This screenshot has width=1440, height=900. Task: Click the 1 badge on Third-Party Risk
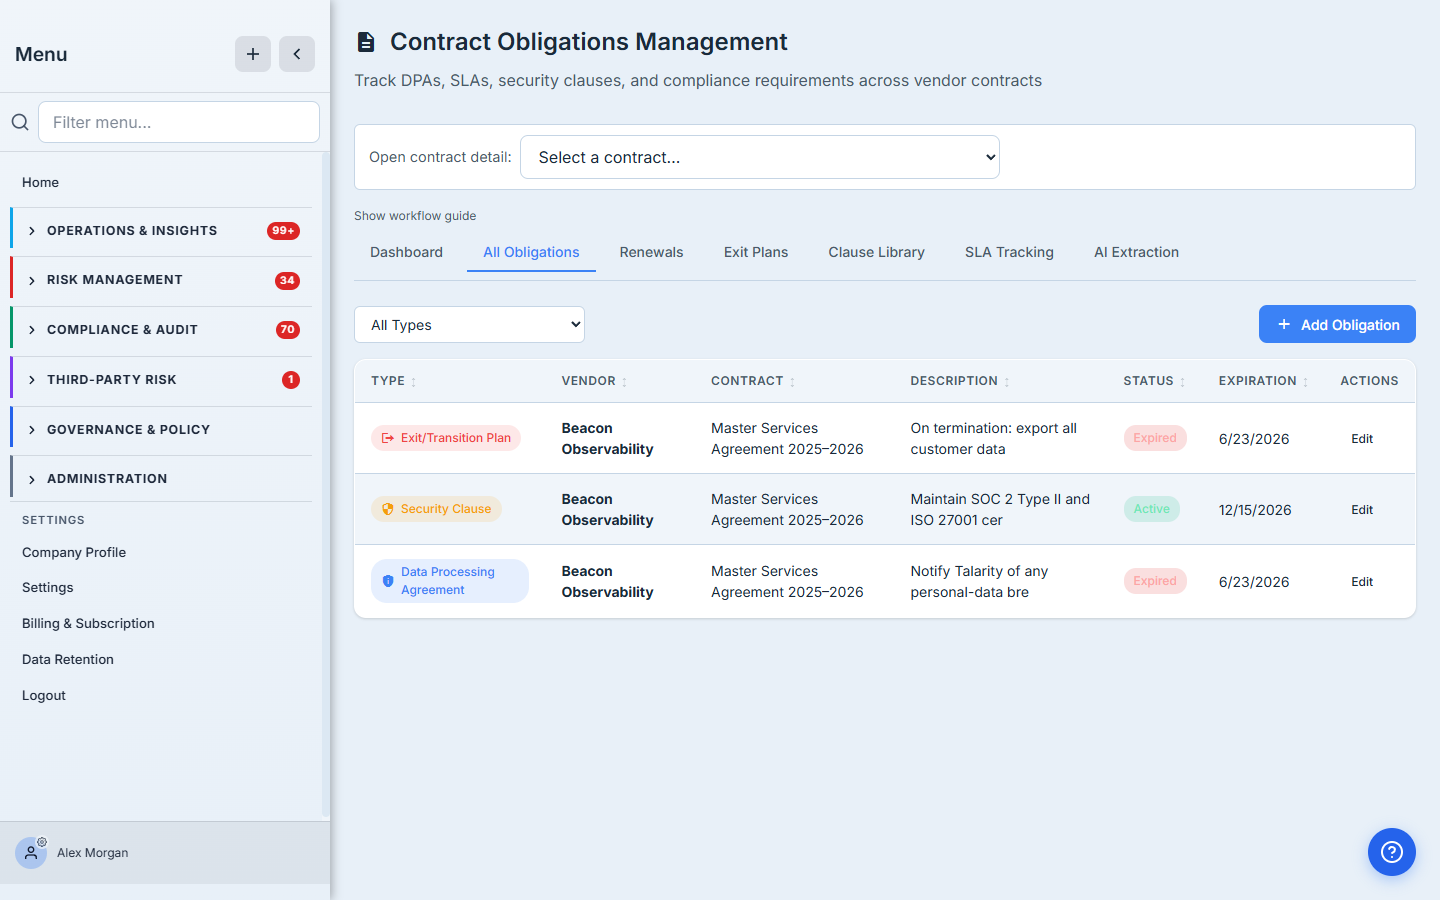291,380
